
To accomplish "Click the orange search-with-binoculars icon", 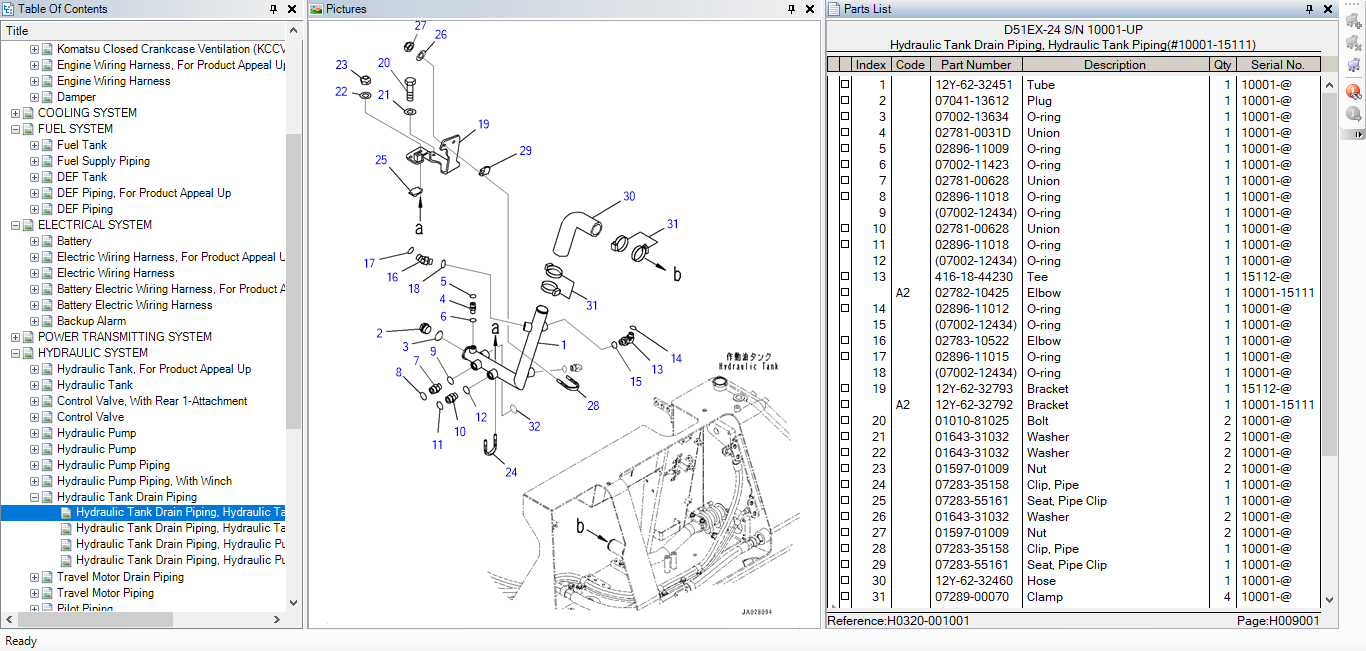I will pos(1354,92).
